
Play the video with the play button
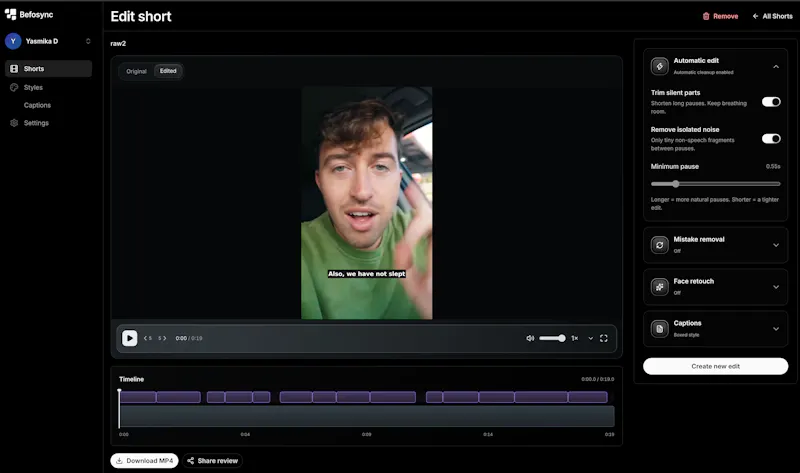point(130,338)
